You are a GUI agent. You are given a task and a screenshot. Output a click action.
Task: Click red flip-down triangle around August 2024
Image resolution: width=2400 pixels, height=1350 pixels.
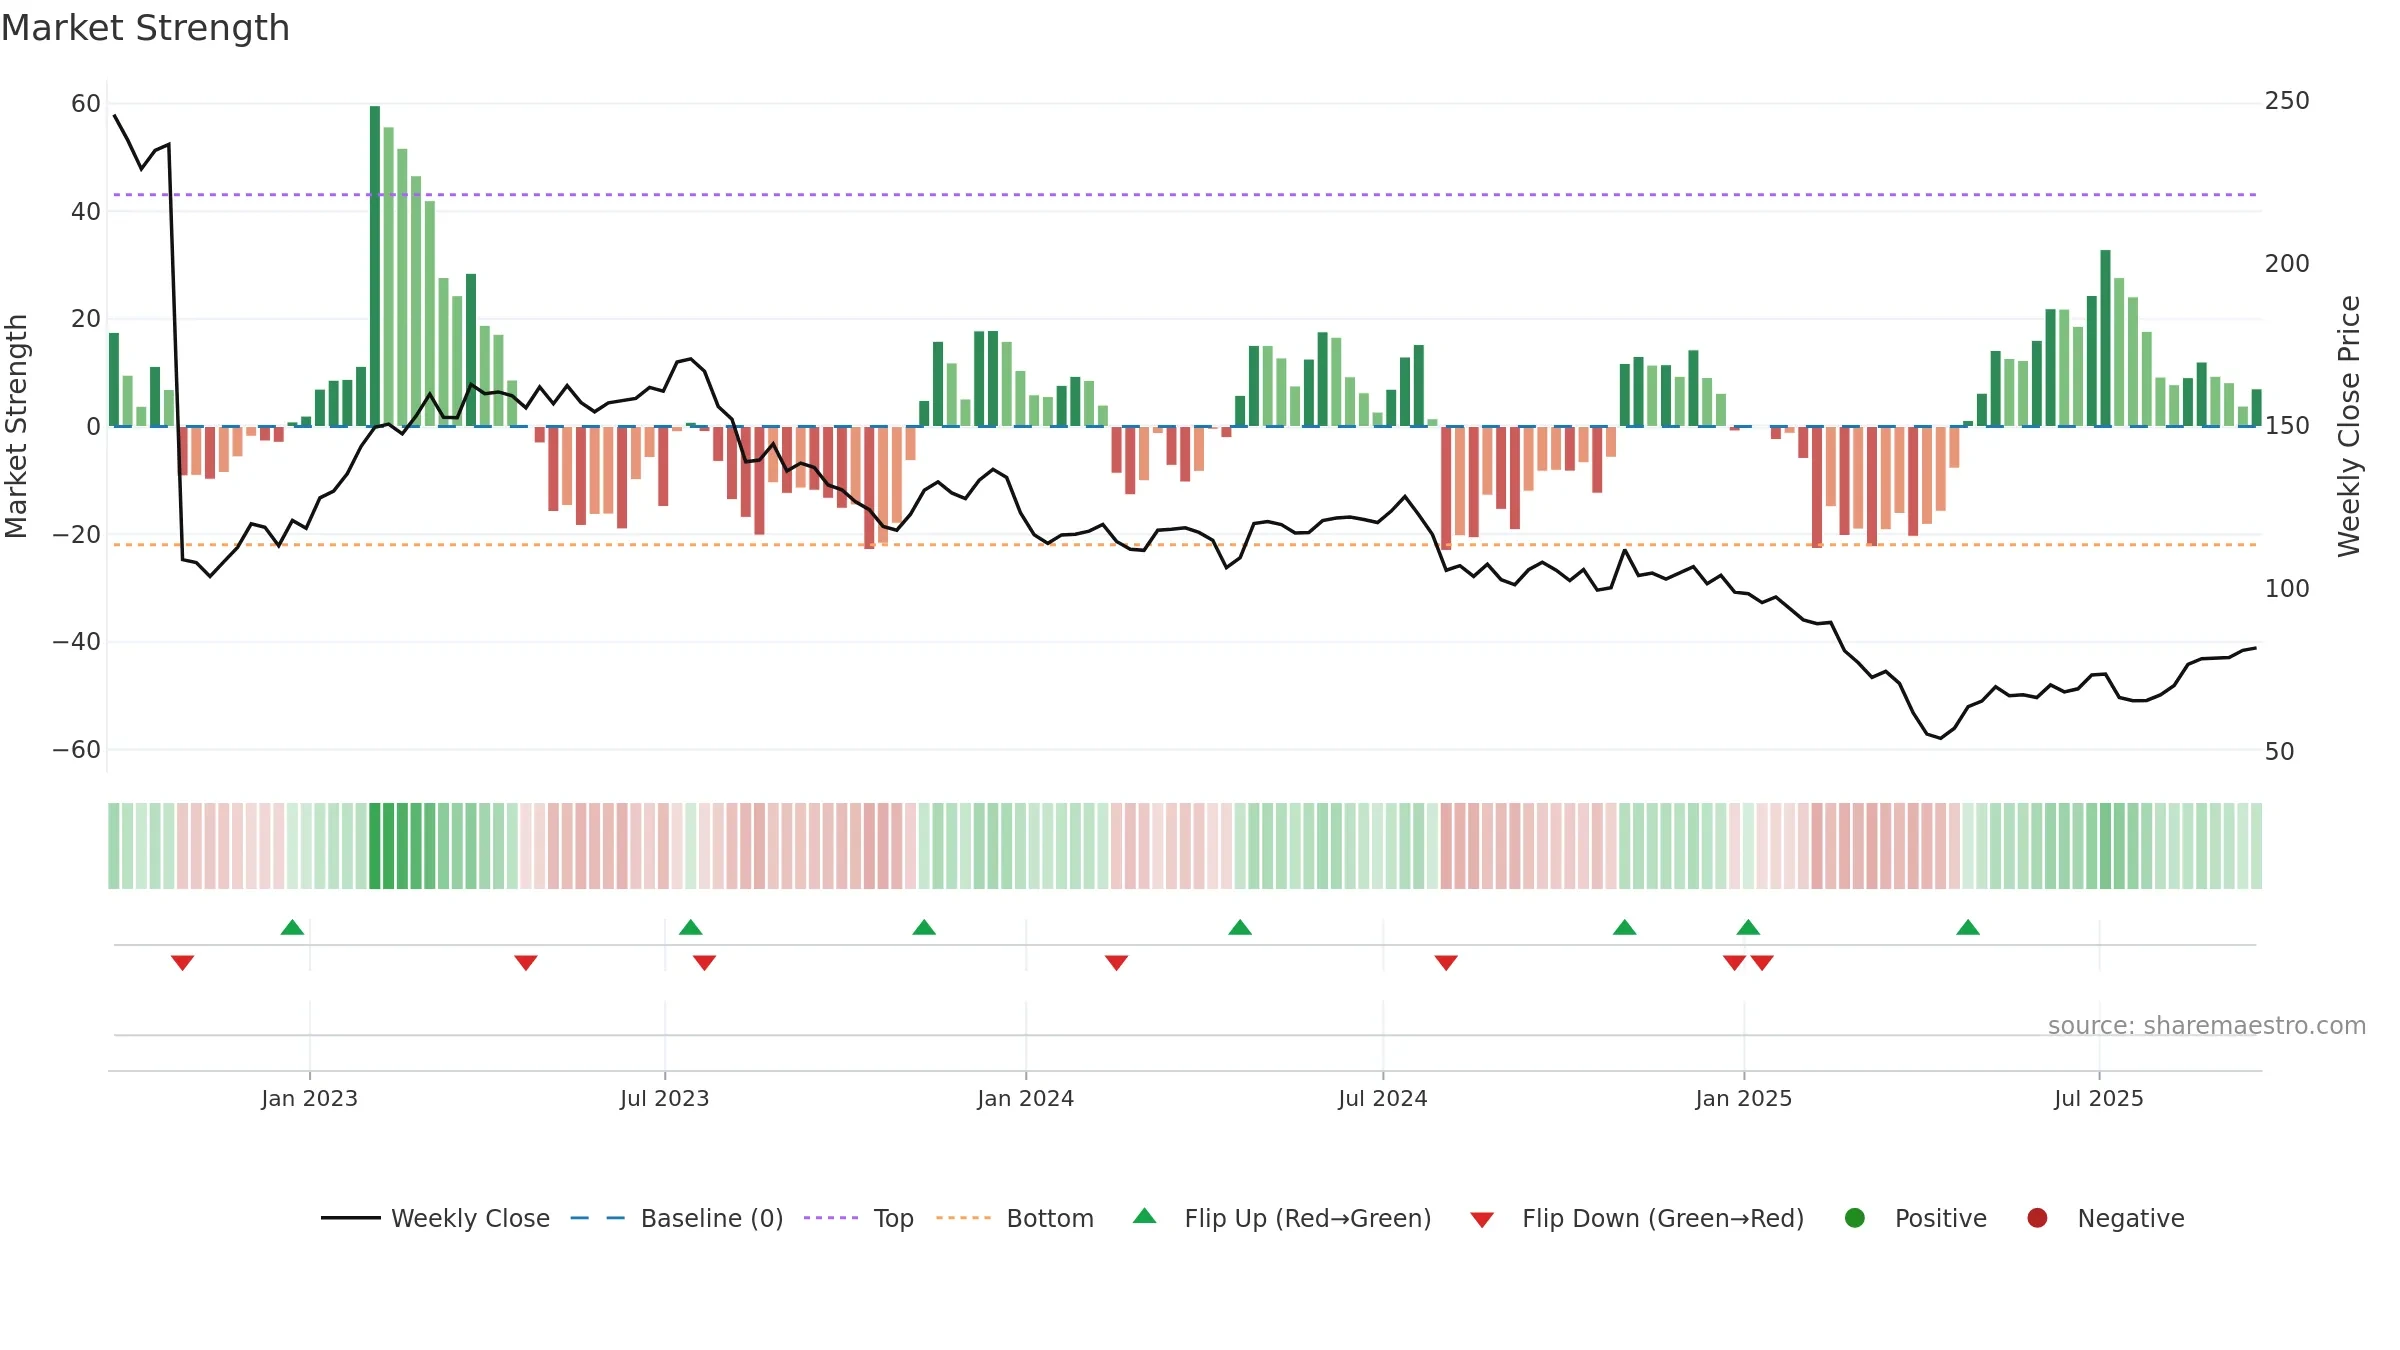click(1446, 962)
